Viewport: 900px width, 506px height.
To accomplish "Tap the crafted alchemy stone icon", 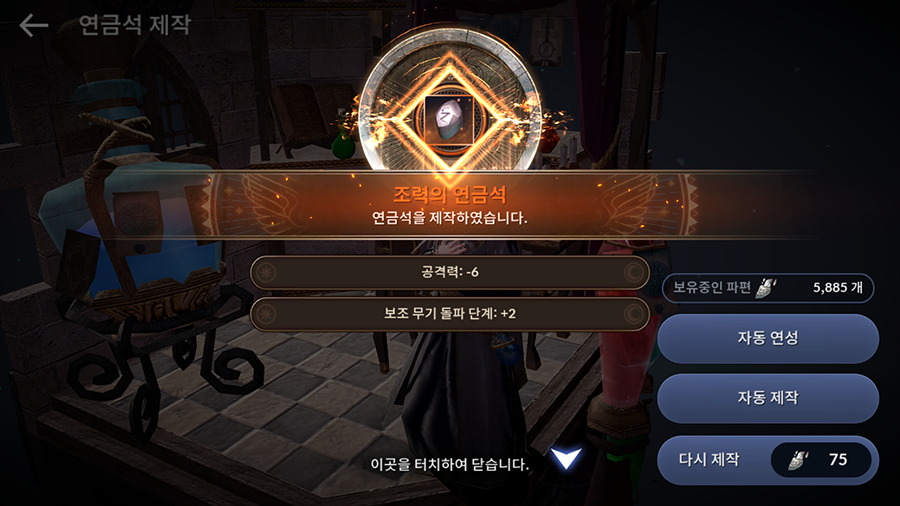I will (x=449, y=120).
